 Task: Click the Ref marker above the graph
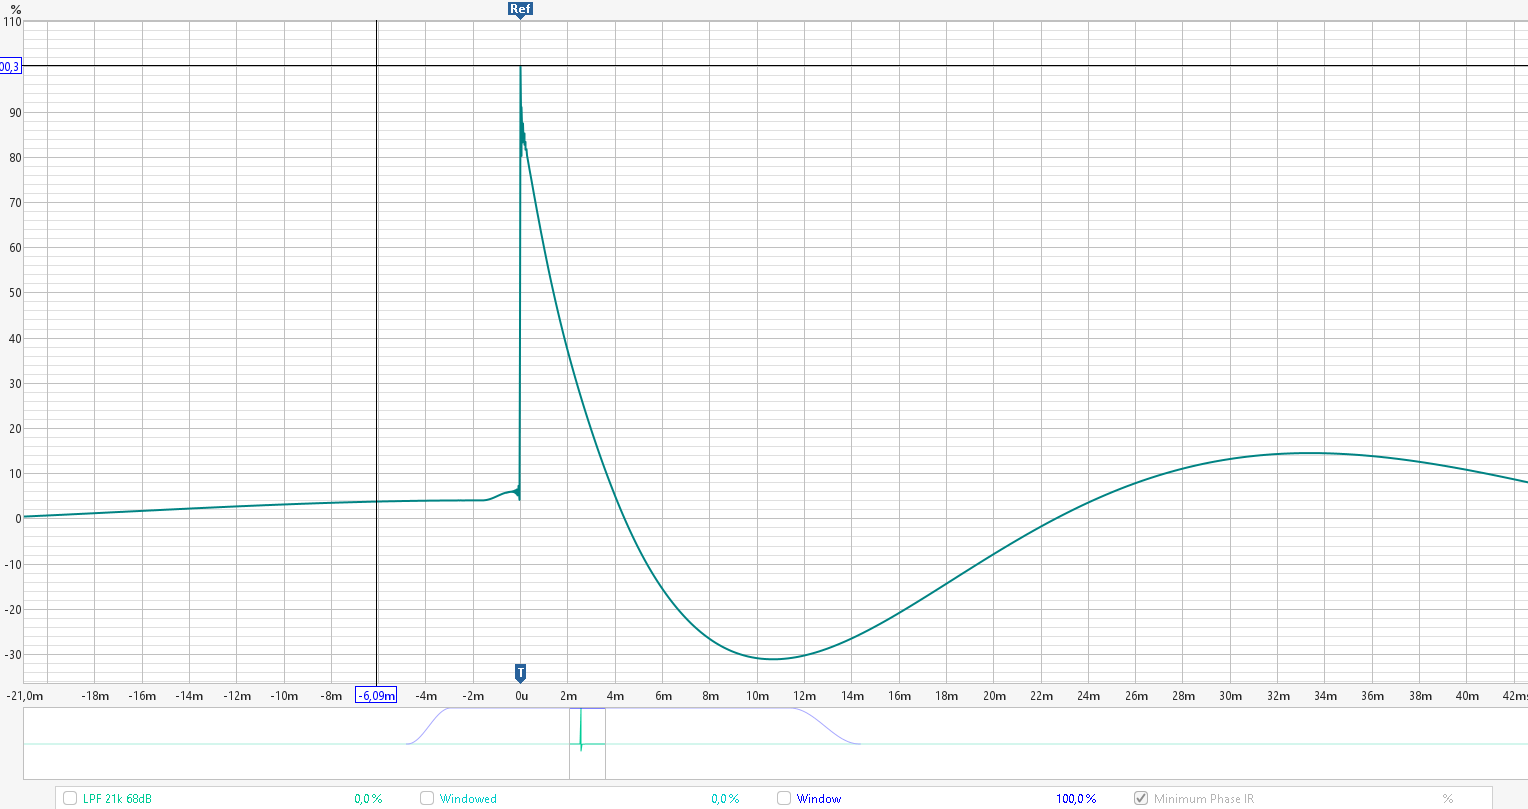click(520, 10)
